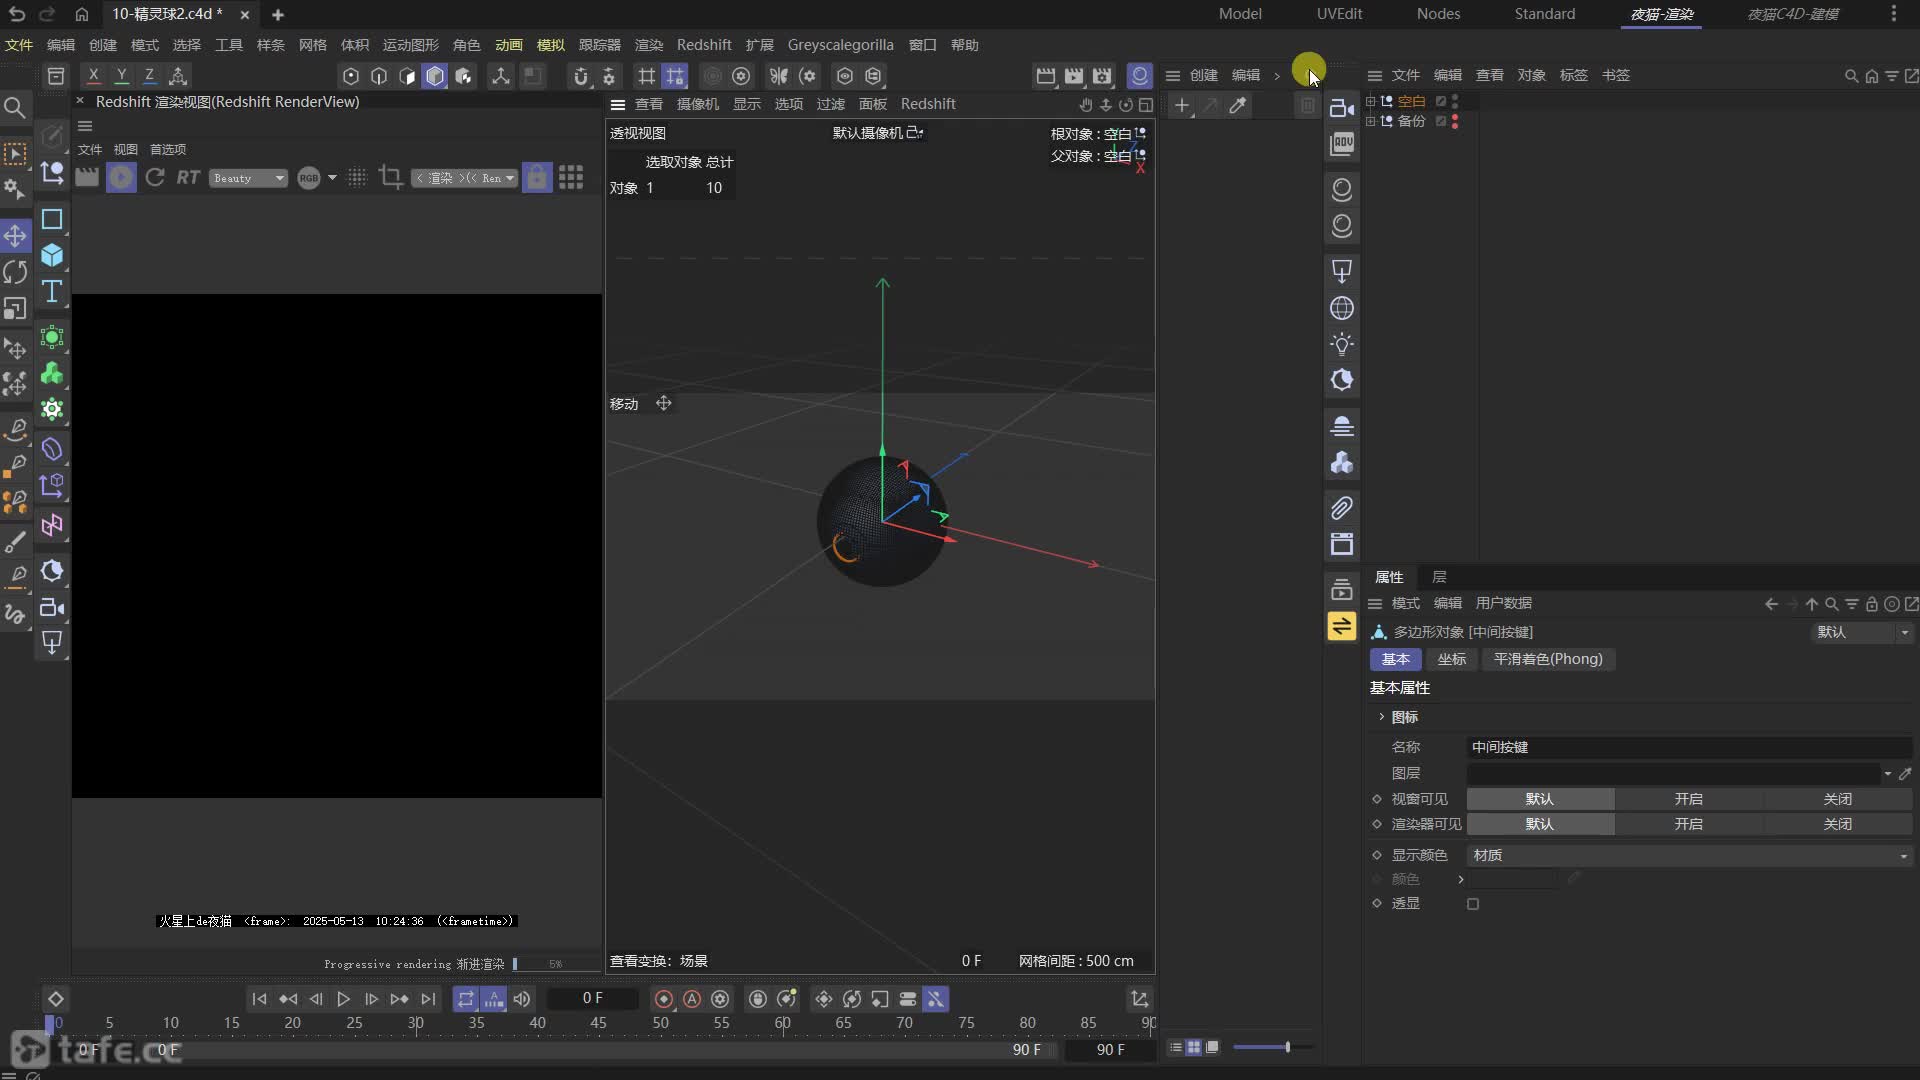Open the 摄像机 menu in viewport
This screenshot has height=1080, width=1920.
[697, 104]
